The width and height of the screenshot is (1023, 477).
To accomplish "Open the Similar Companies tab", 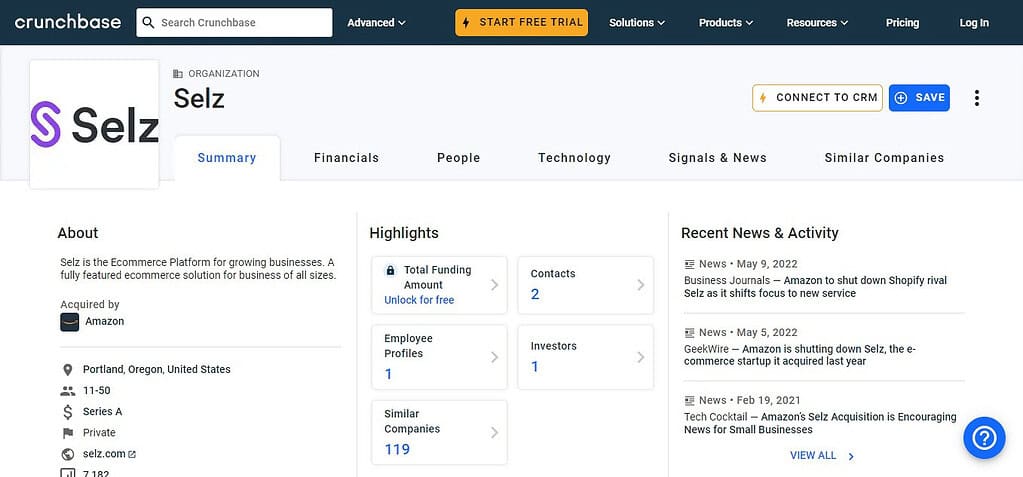I will pos(885,158).
